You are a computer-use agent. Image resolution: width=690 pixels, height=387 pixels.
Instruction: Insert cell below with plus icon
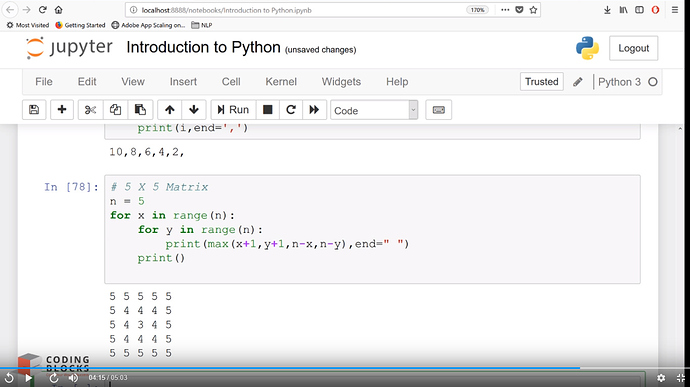62,110
